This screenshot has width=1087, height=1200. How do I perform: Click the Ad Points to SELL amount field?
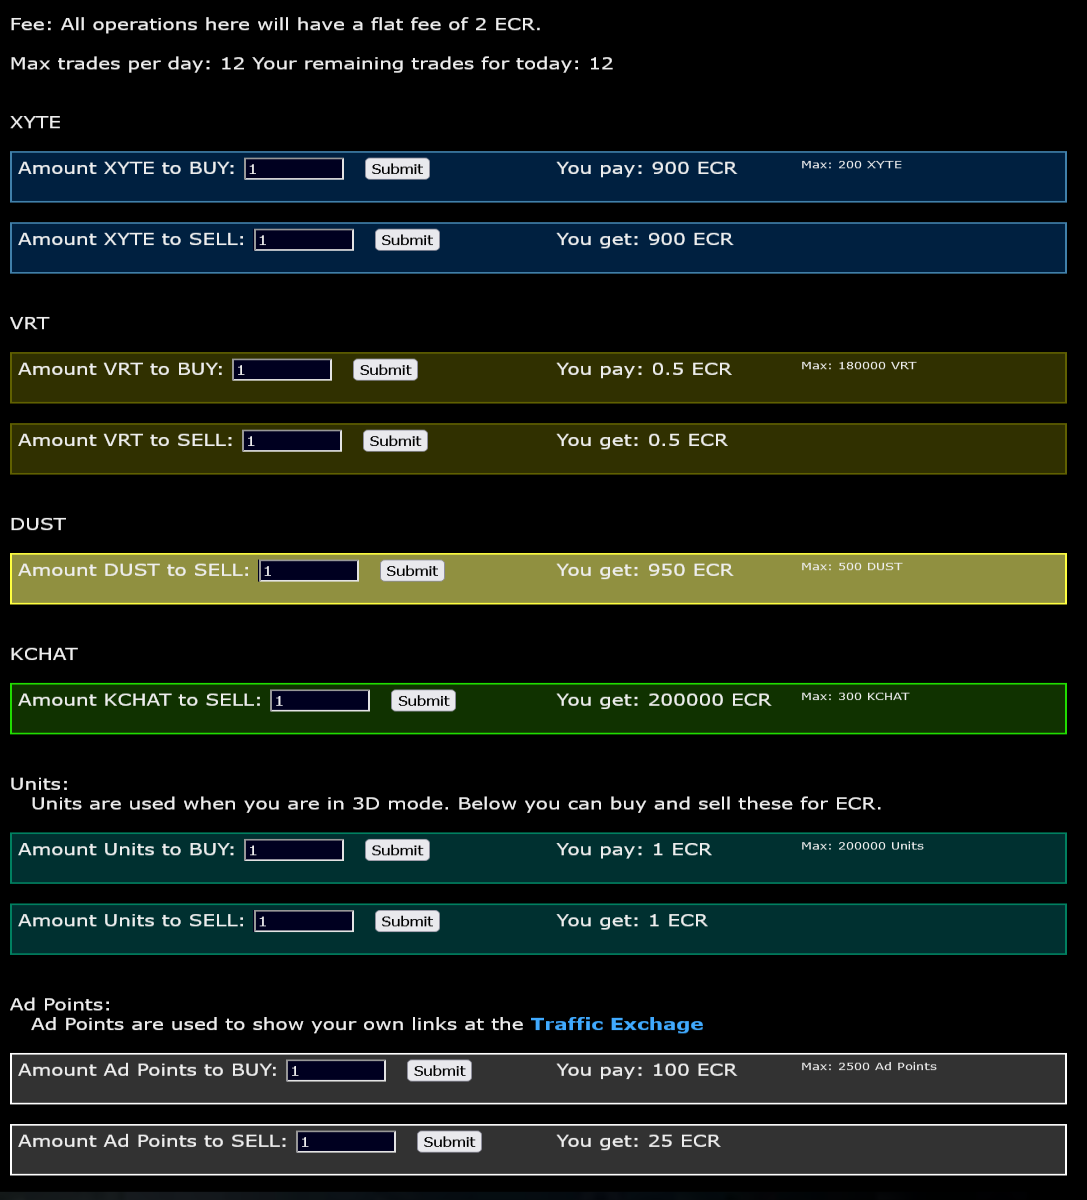tap(346, 1142)
